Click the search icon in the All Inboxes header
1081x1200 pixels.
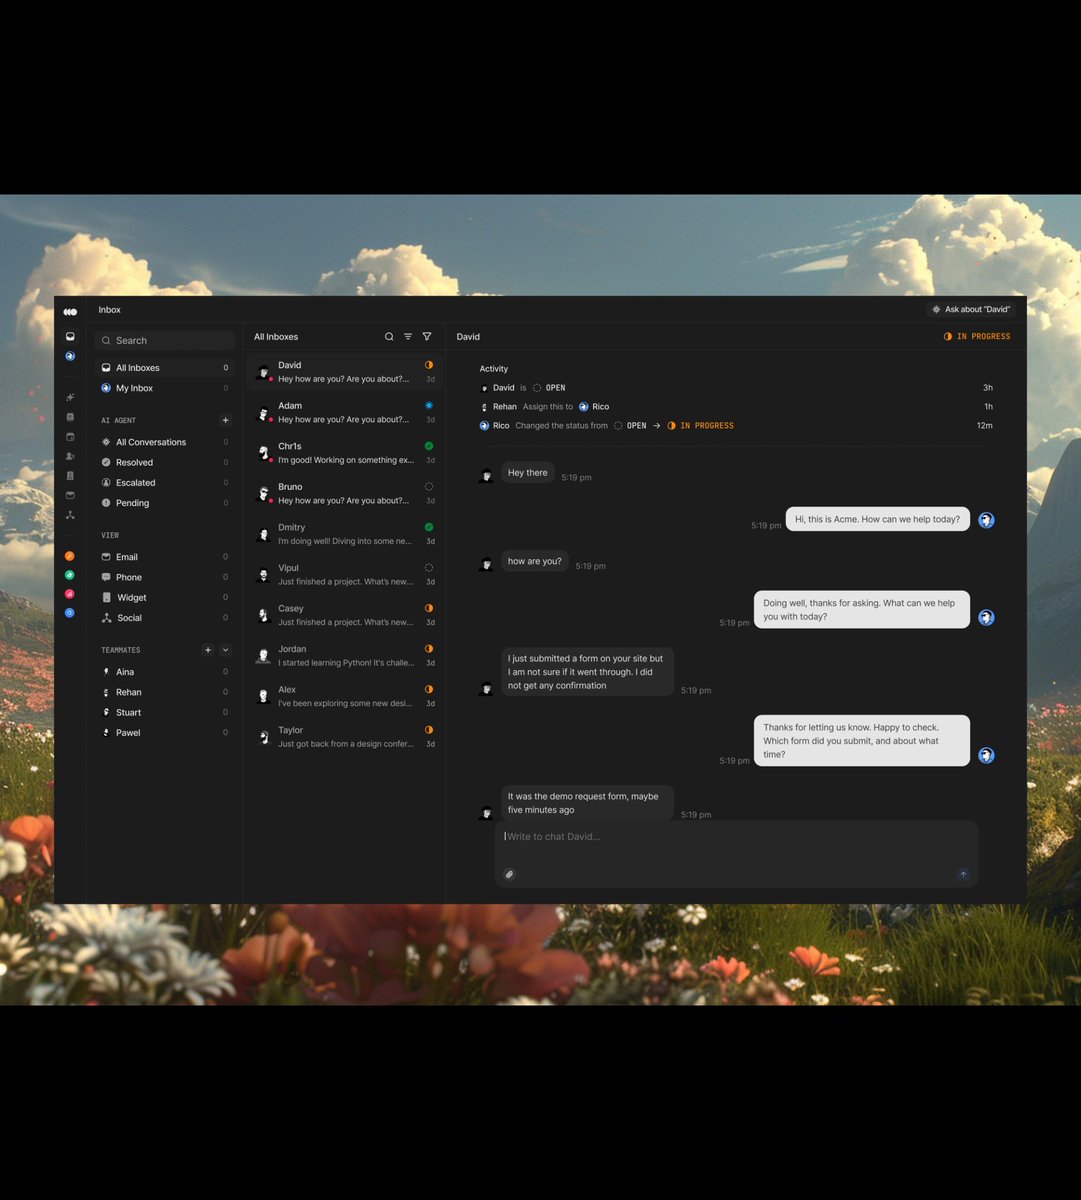click(389, 337)
